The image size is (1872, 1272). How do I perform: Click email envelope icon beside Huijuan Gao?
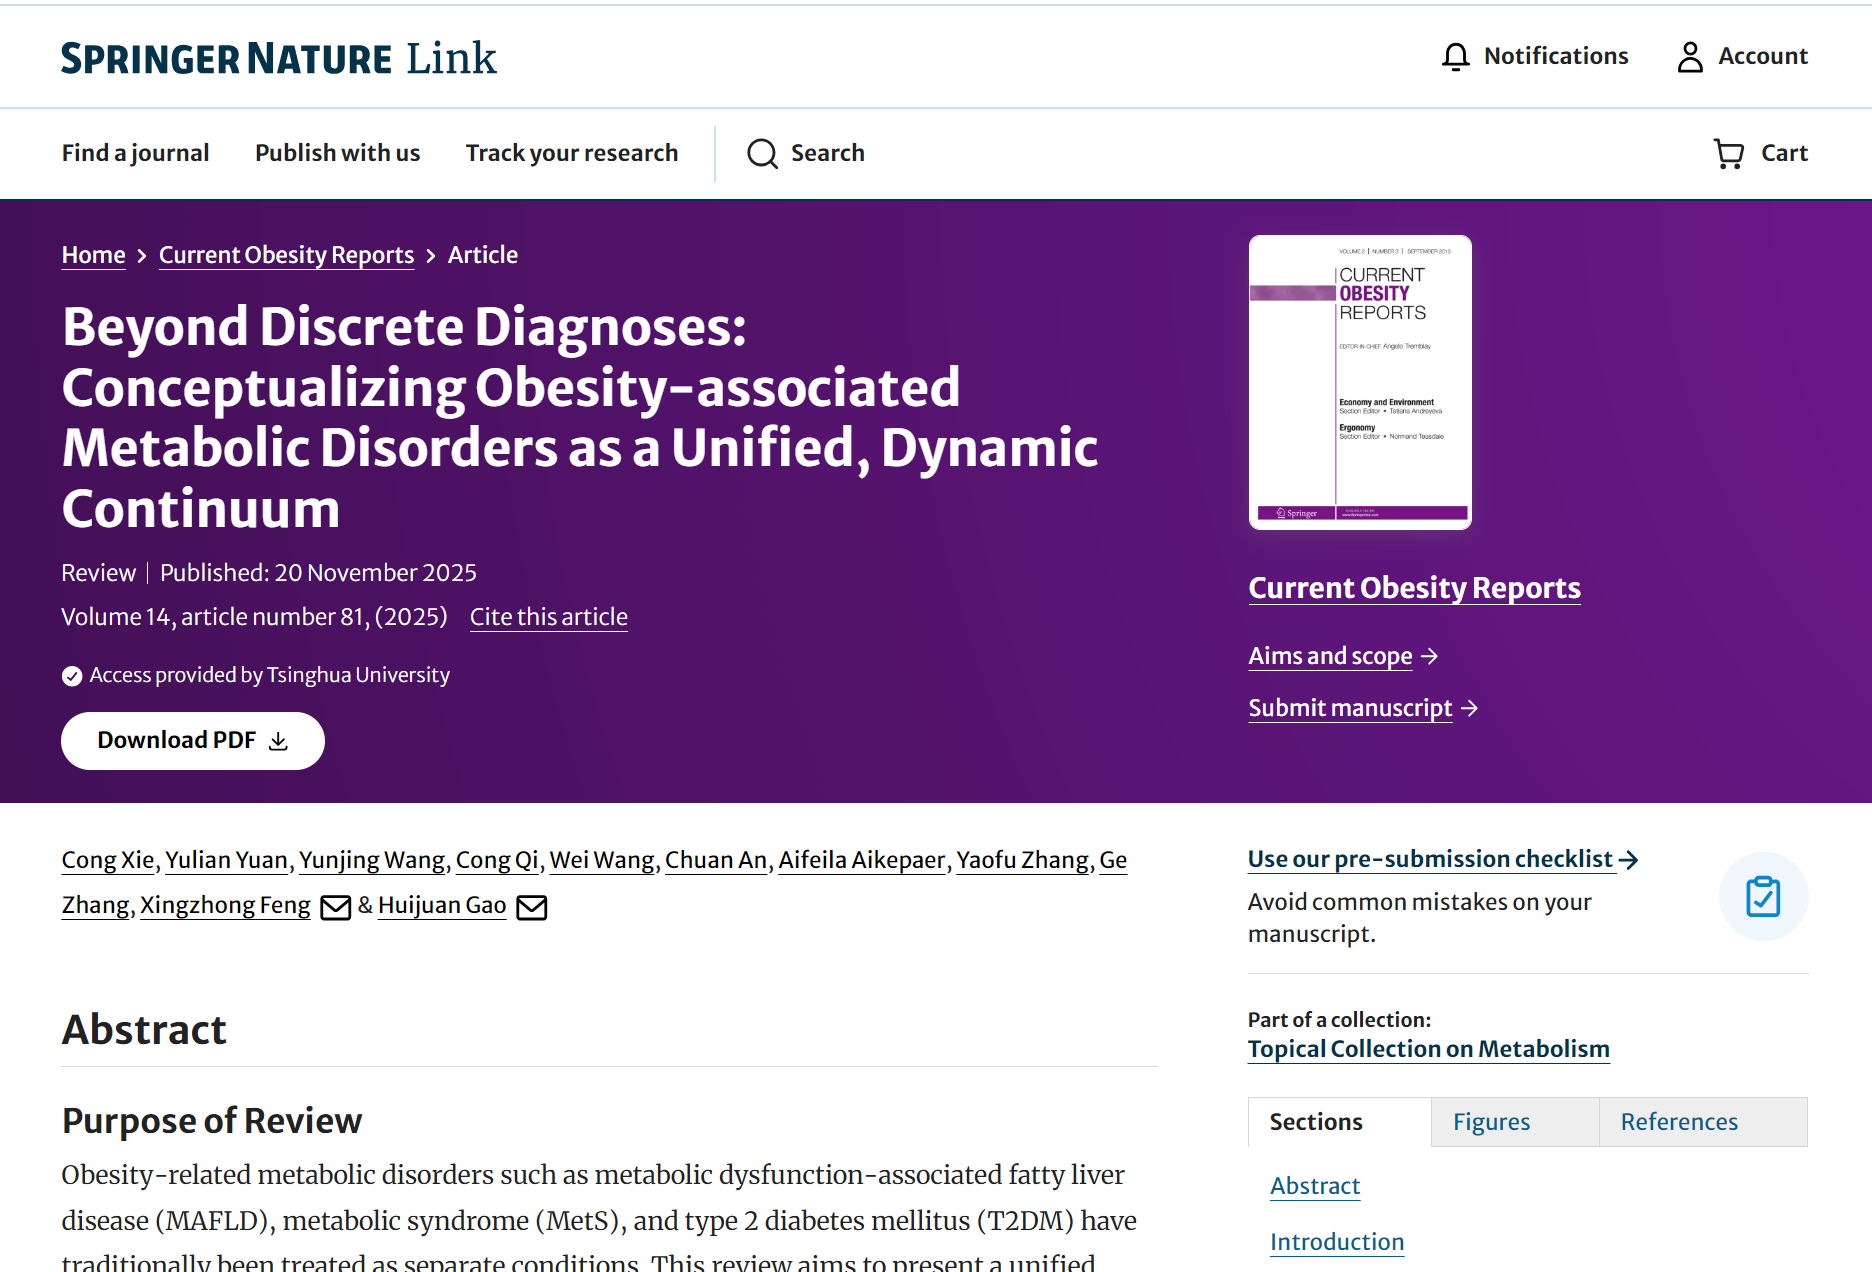tap(531, 907)
